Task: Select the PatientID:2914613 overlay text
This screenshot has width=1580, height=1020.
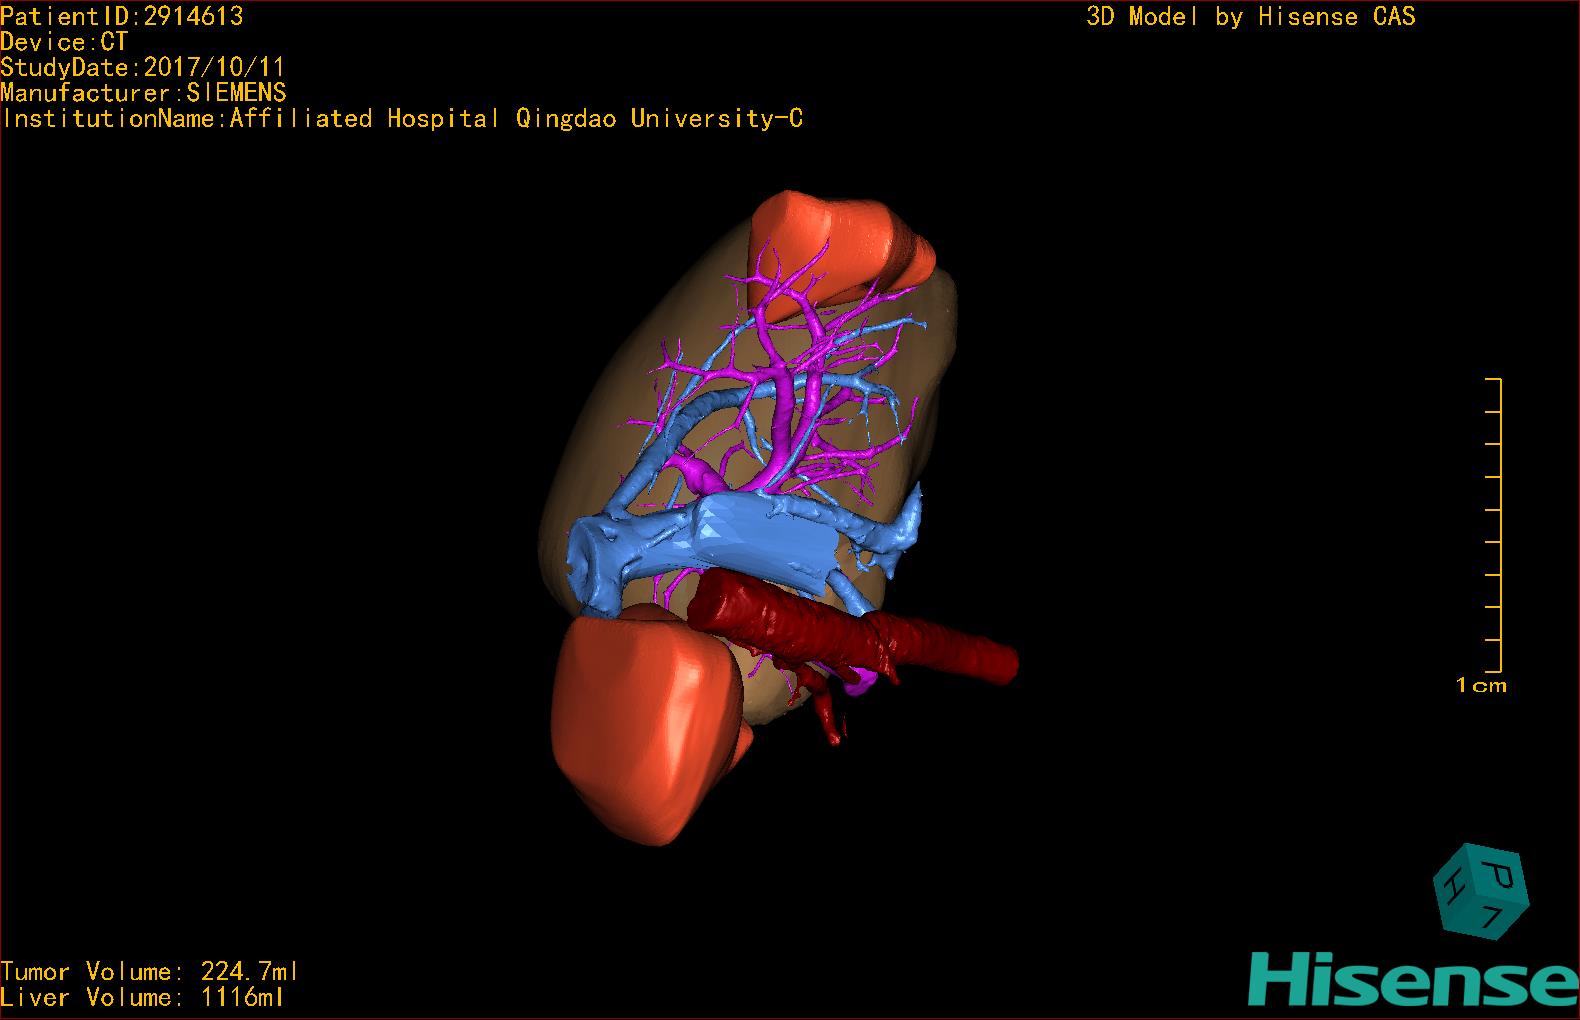Action: tap(122, 16)
